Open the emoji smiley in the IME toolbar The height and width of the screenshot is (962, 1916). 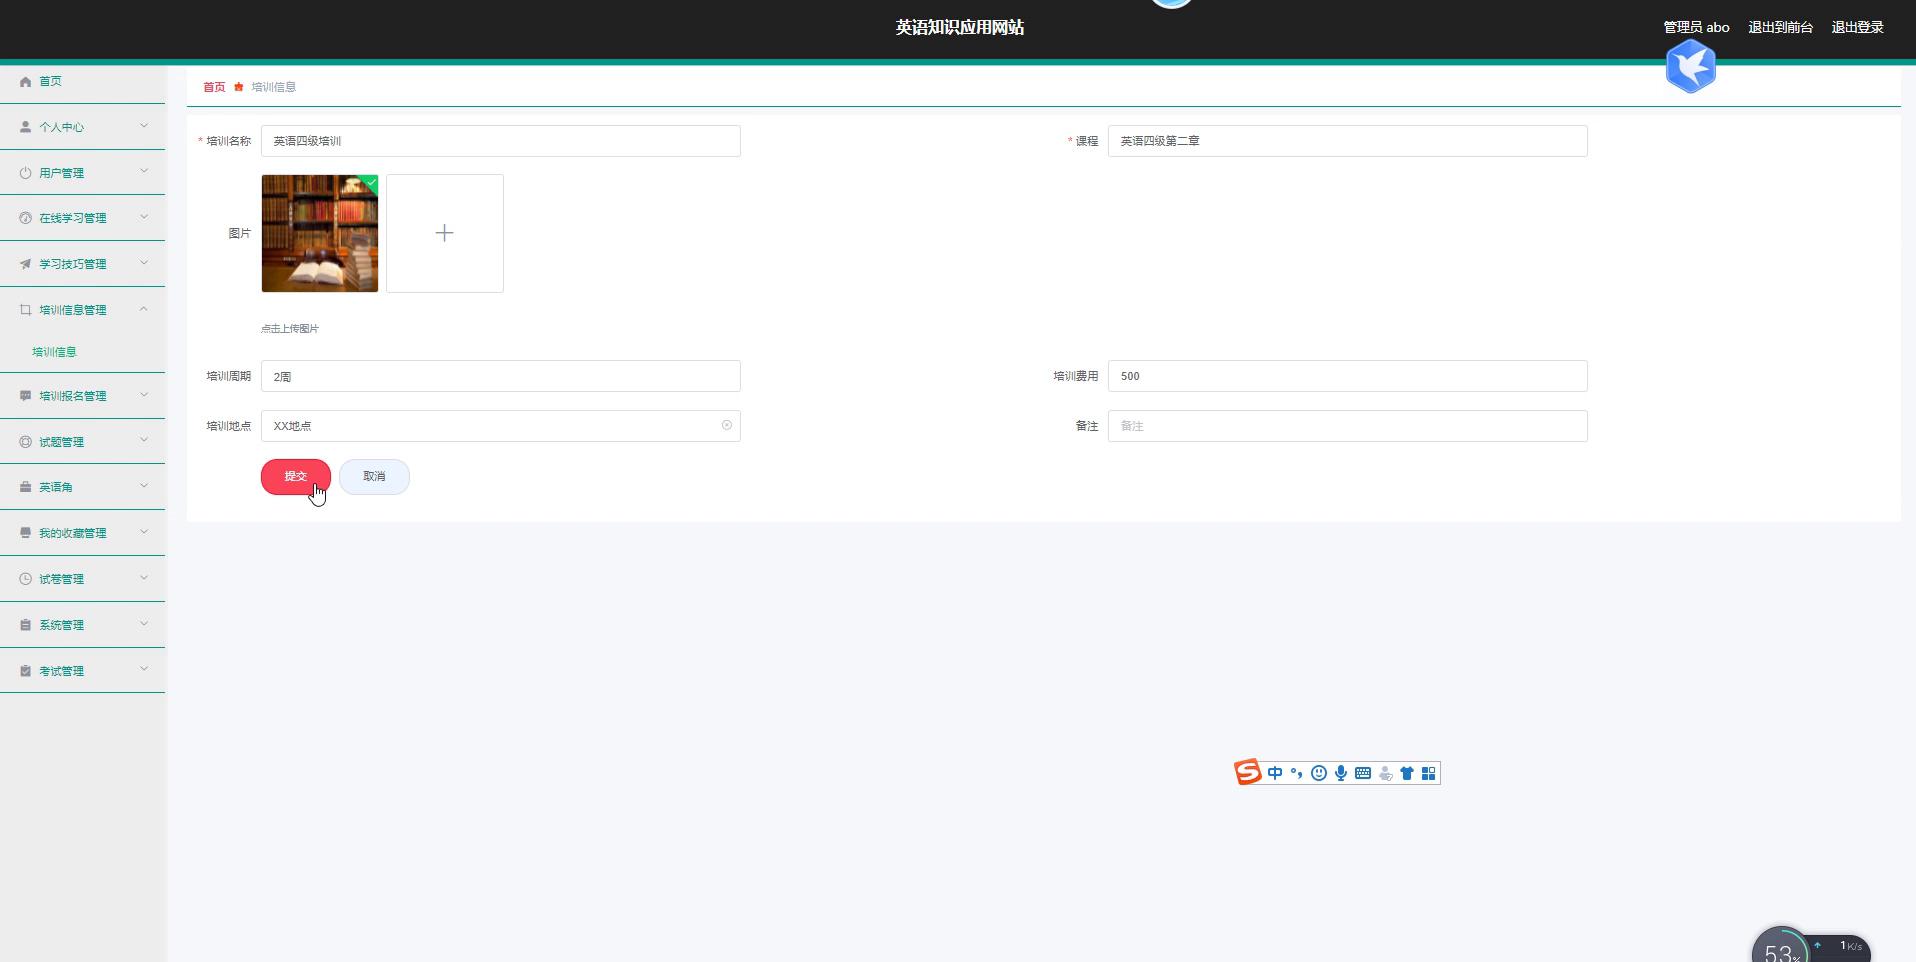tap(1319, 773)
